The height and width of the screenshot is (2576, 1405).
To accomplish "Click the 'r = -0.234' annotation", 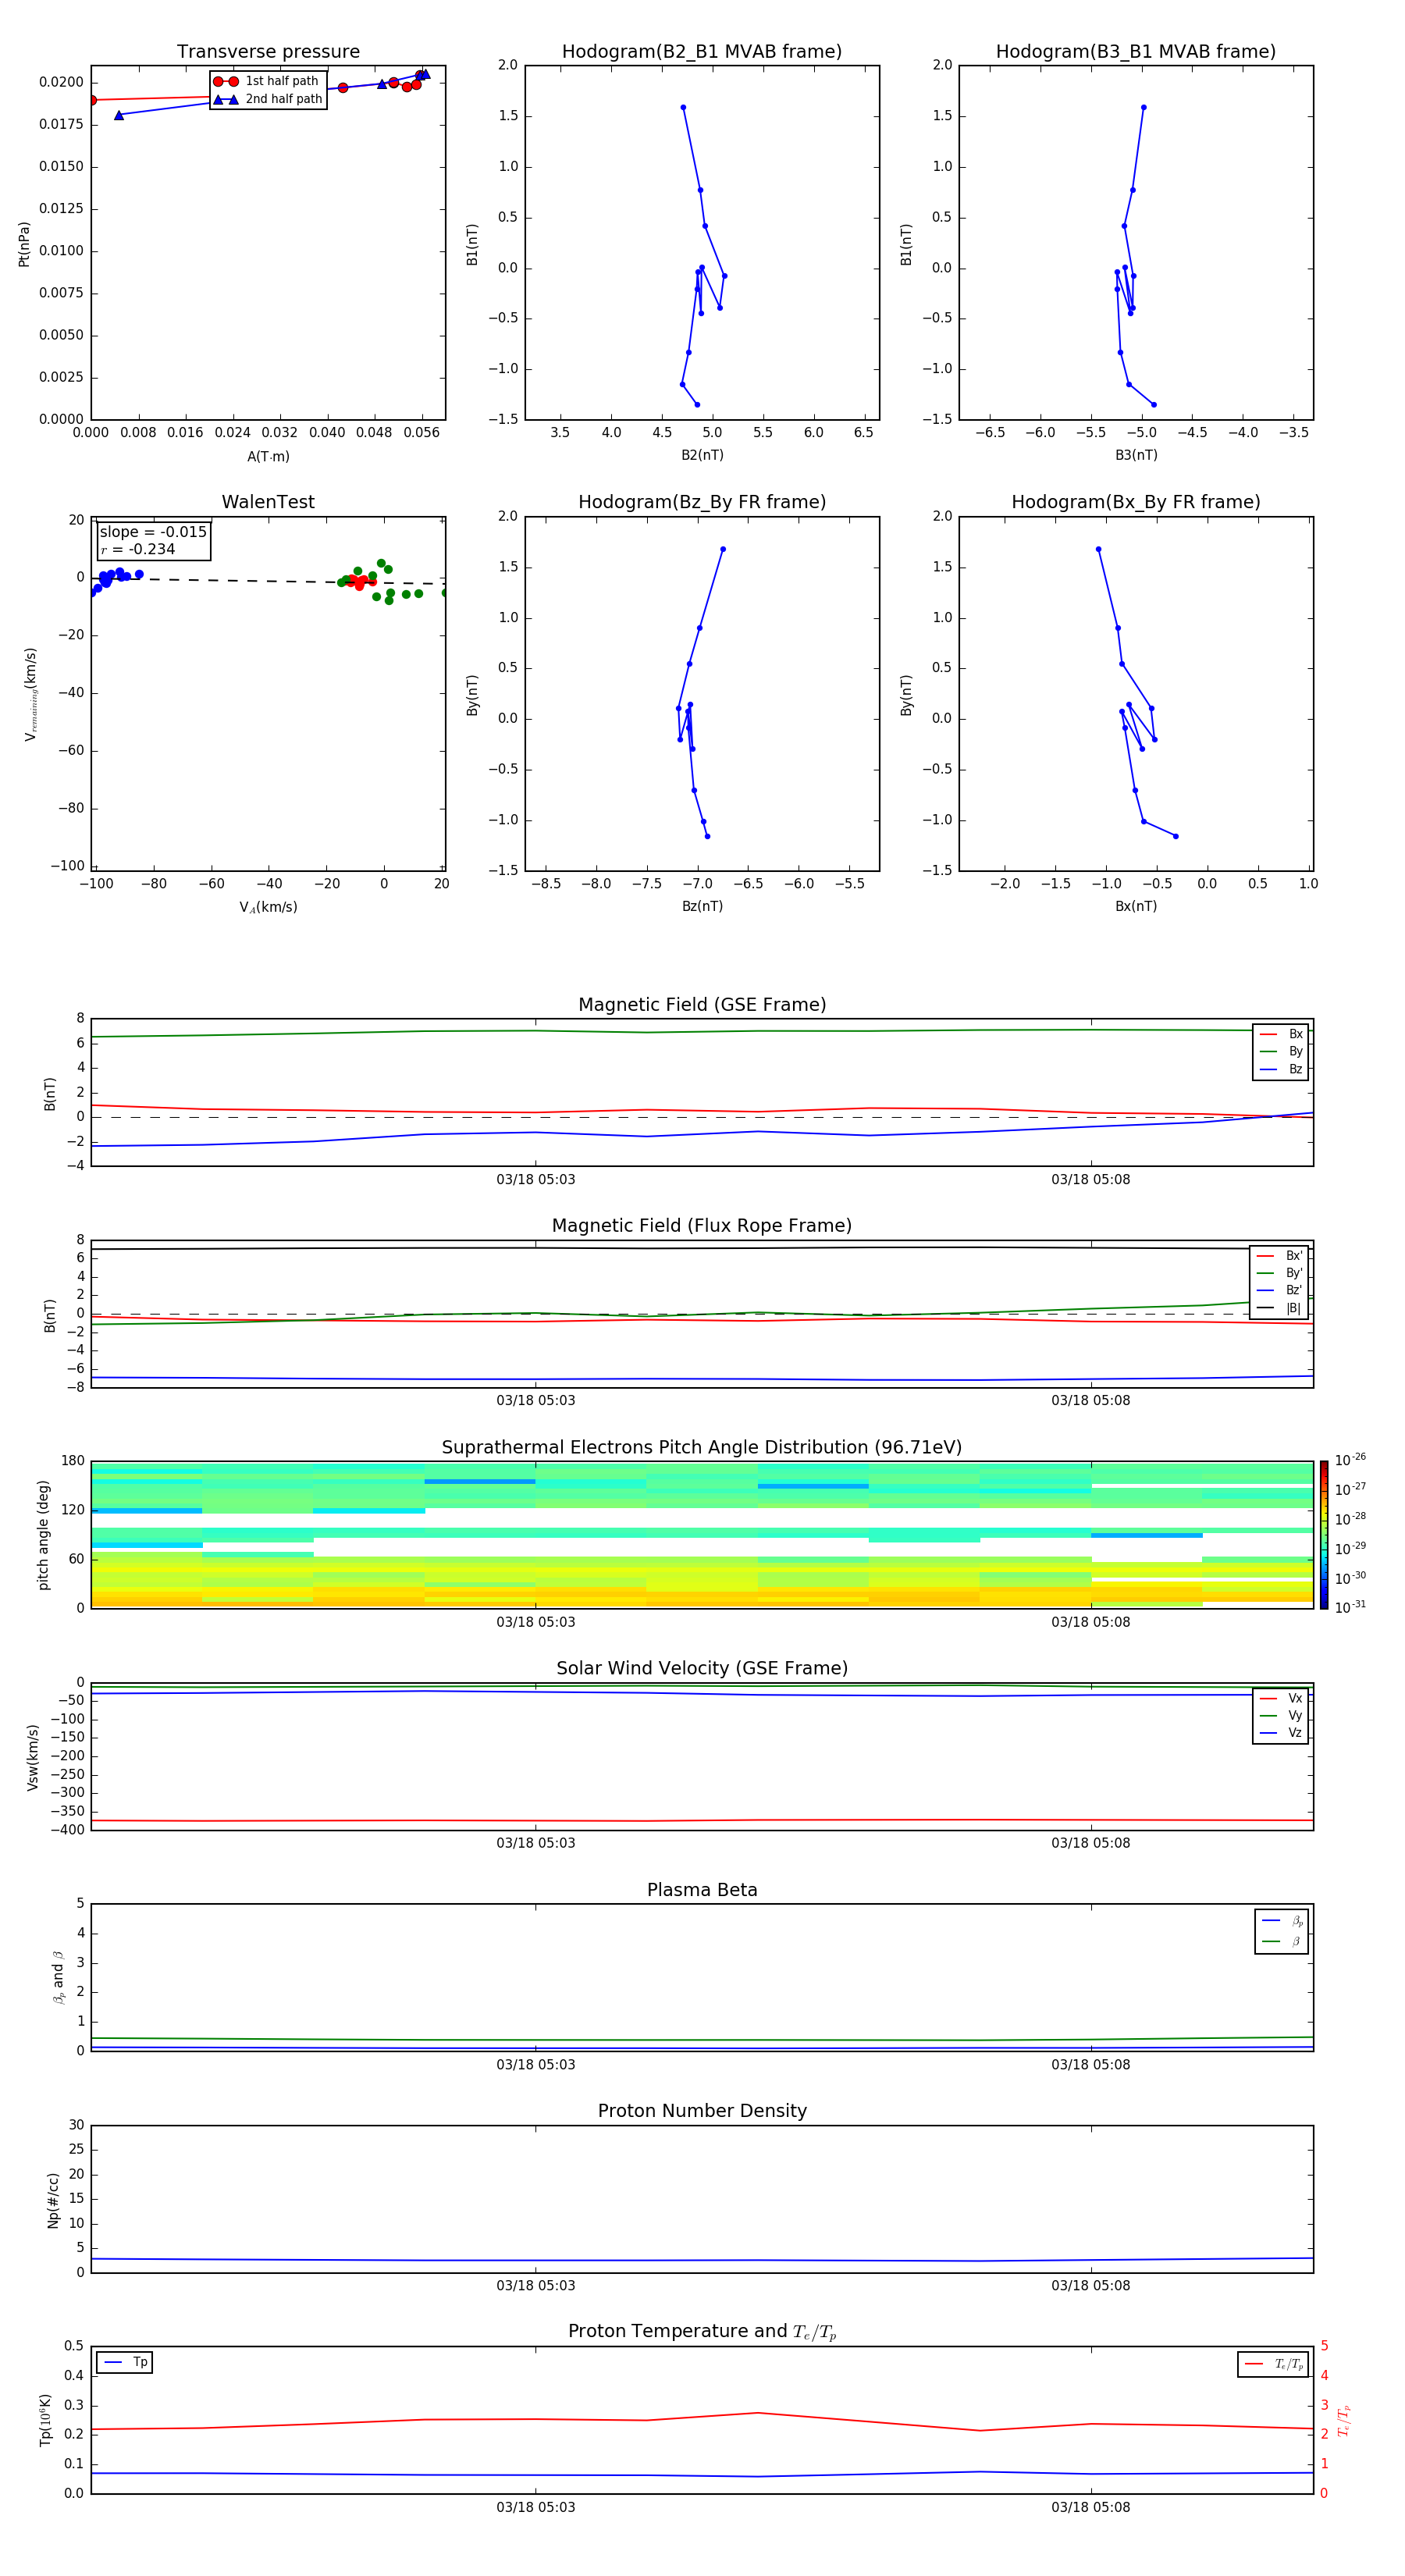I will click(x=138, y=549).
